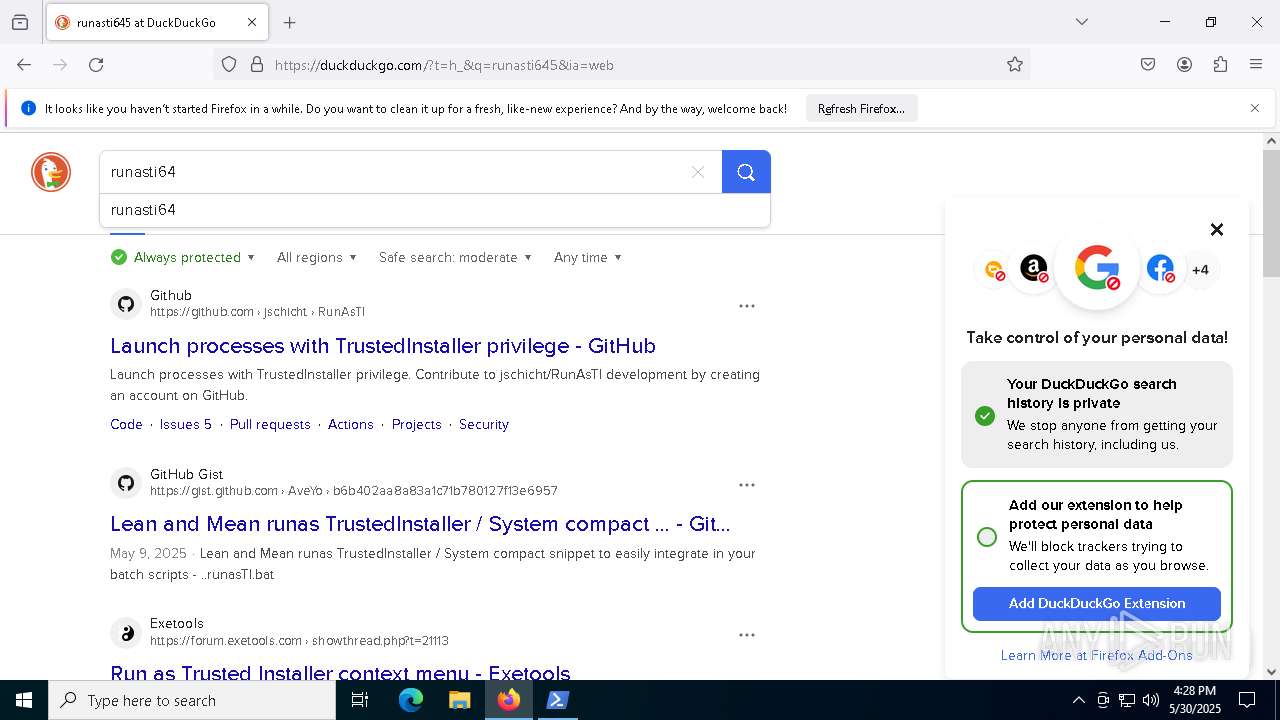Screen dimensions: 1280x720
Task: Open File Explorer from taskbar
Action: [x=460, y=700]
